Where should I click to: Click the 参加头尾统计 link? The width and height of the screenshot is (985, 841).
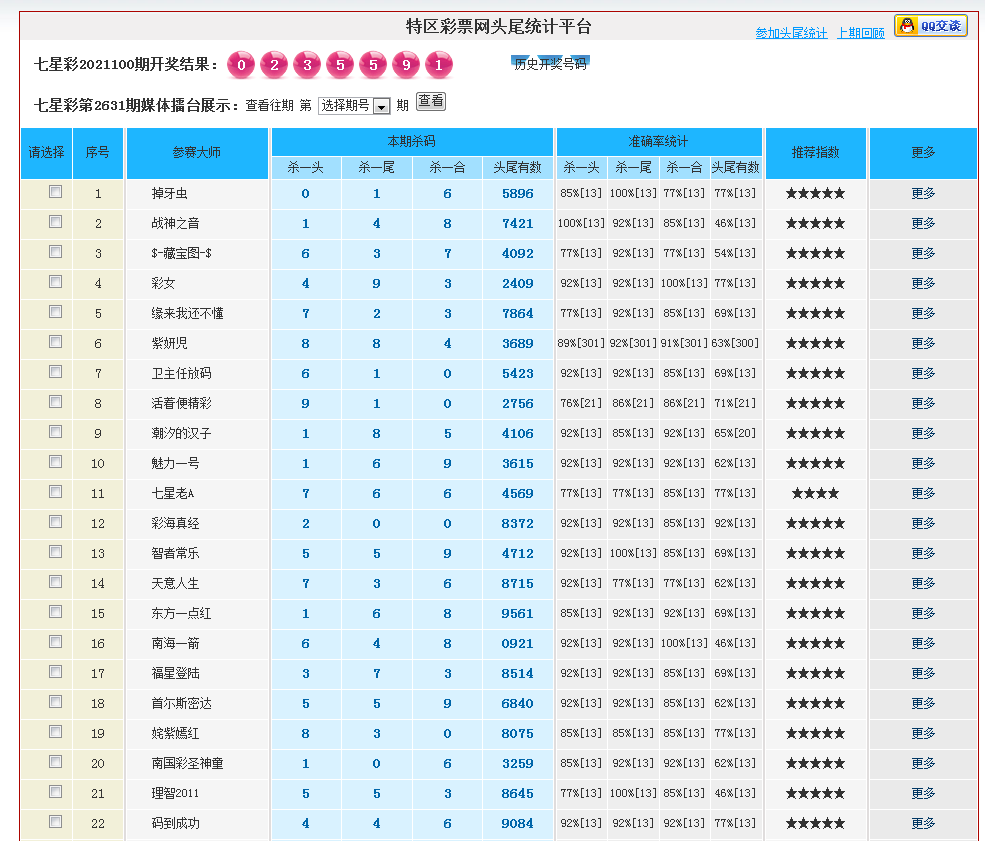(791, 34)
